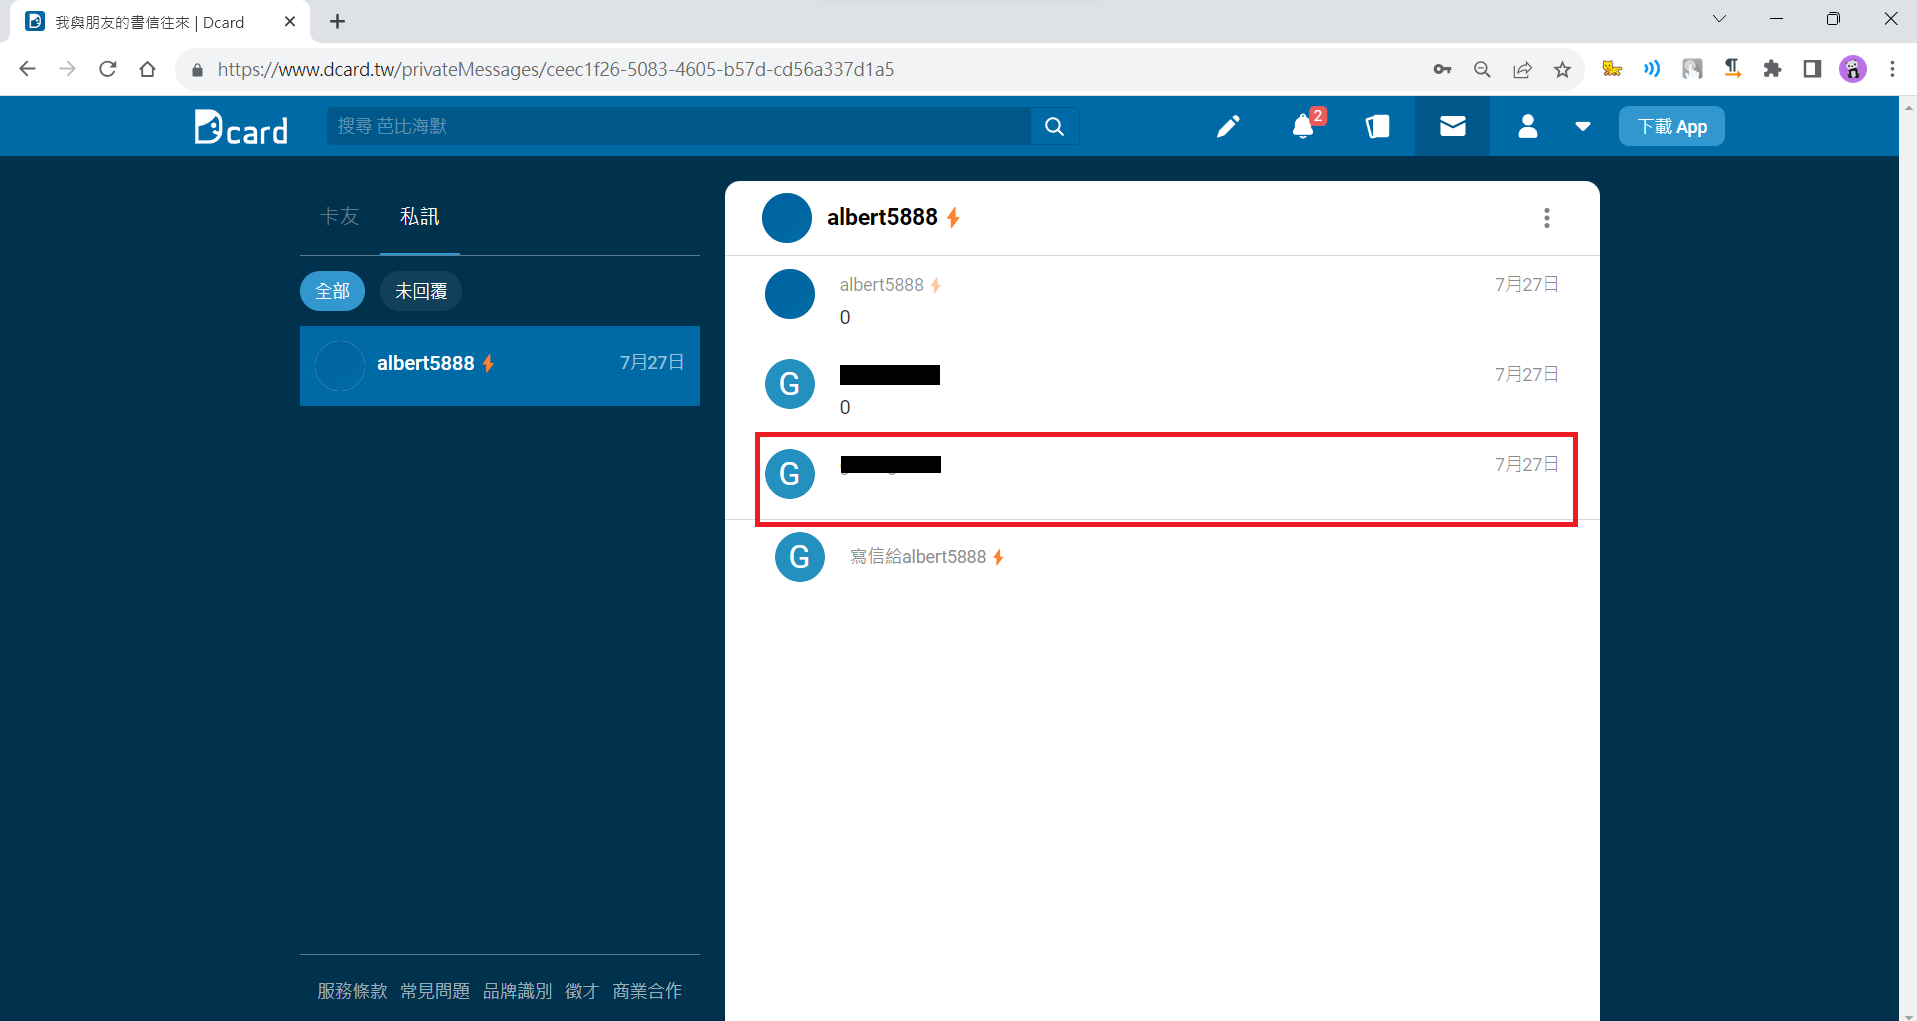Click the albert5888 sender name on first message

(882, 285)
